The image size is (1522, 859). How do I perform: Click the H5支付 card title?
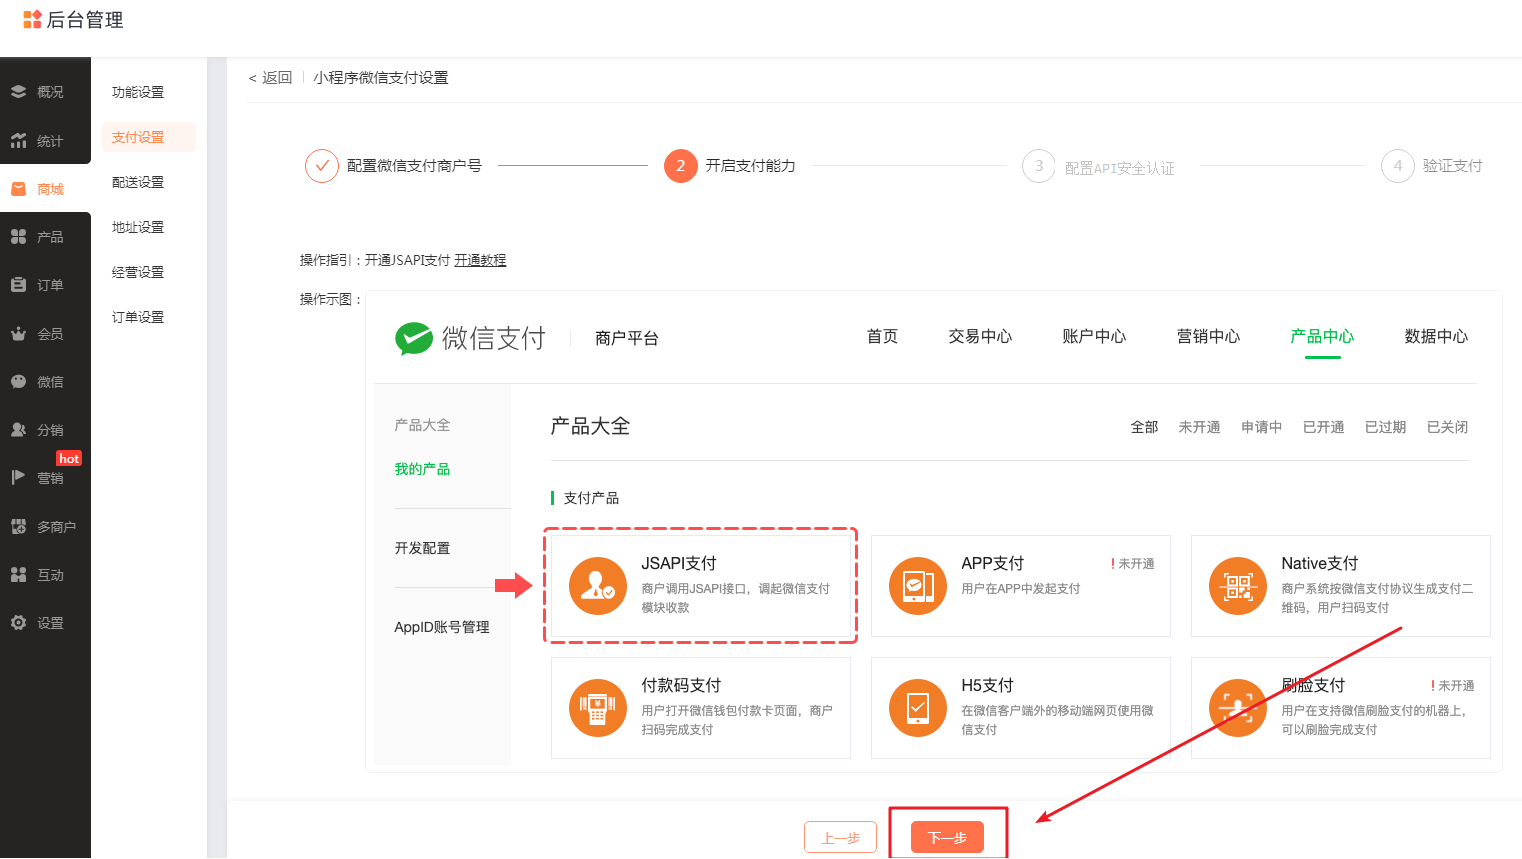[x=987, y=685]
